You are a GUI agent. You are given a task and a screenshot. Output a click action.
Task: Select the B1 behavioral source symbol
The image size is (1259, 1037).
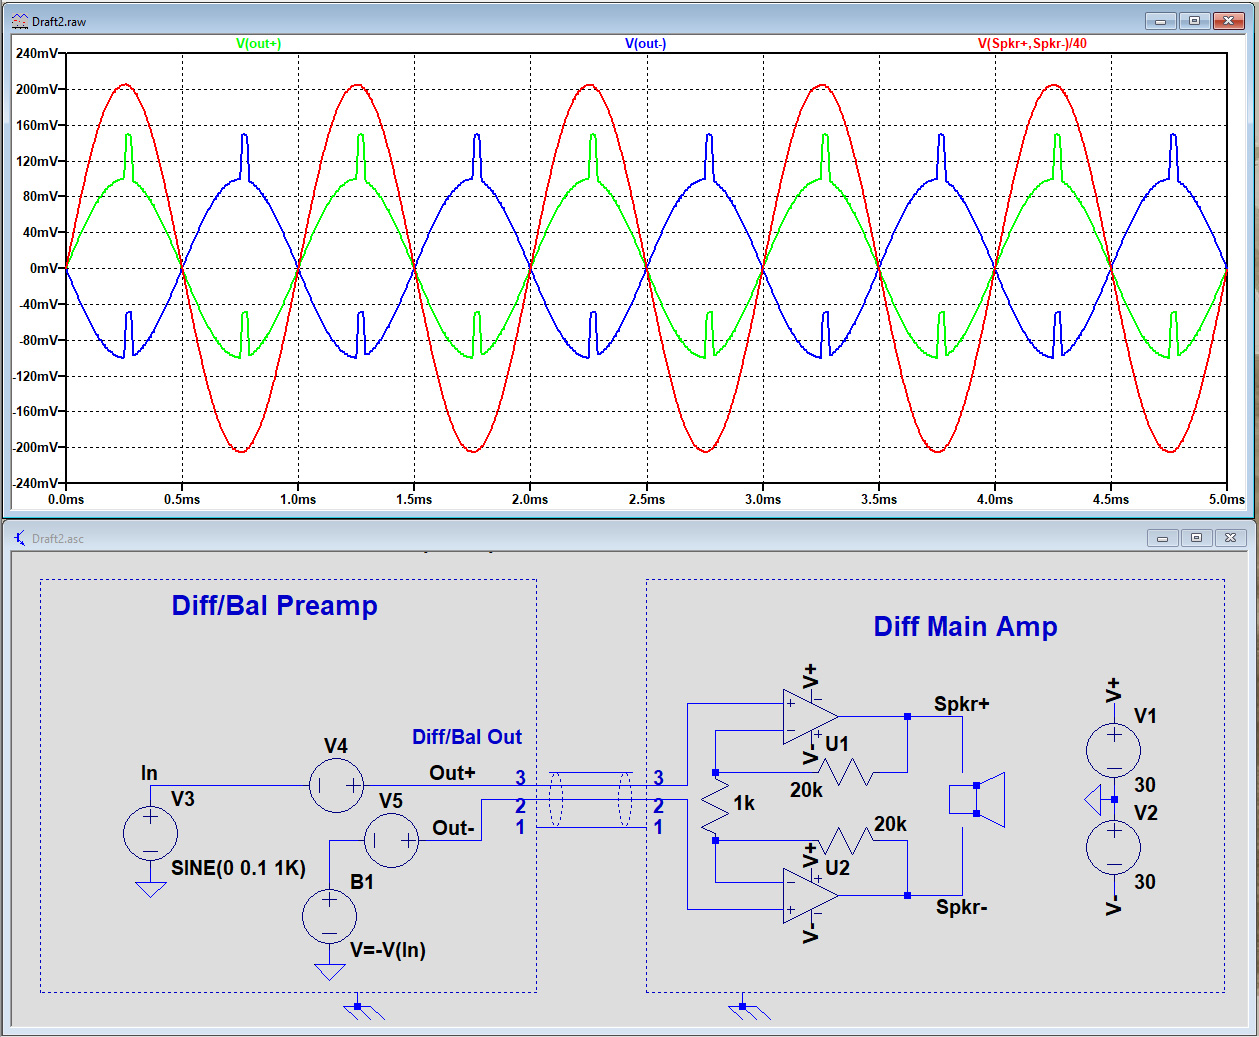coord(329,916)
